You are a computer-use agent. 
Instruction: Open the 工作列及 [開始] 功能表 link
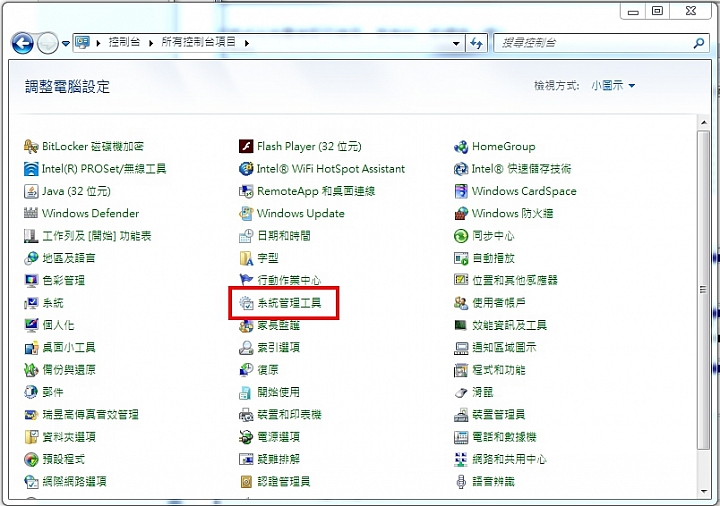pos(96,236)
